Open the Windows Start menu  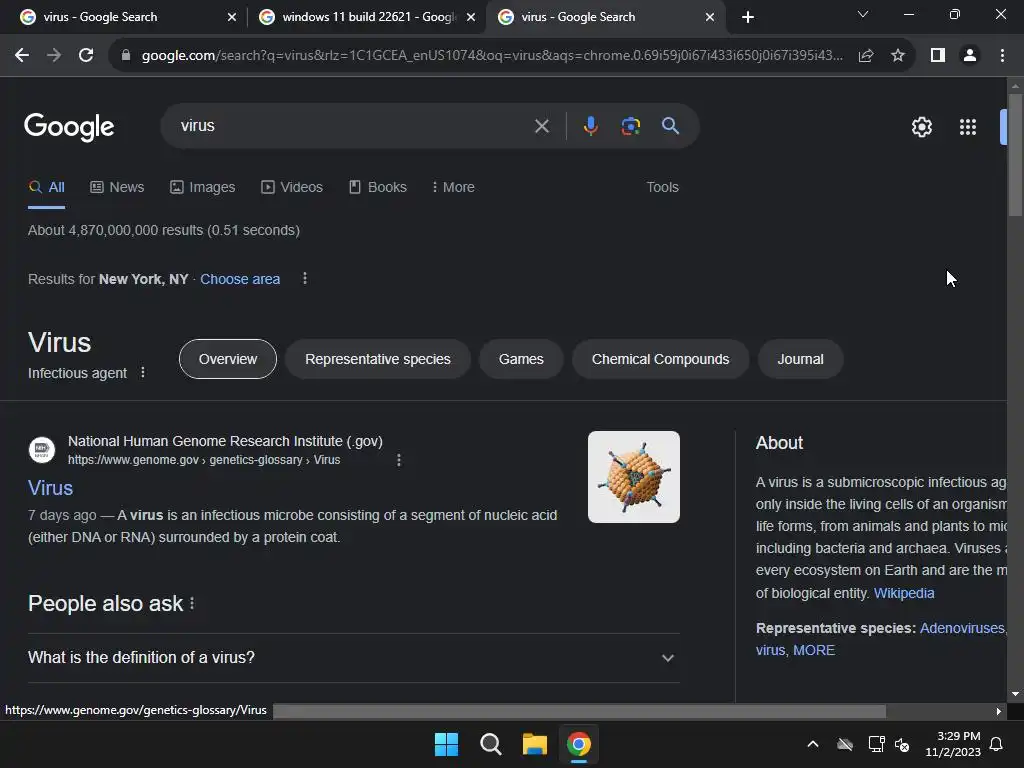(447, 744)
